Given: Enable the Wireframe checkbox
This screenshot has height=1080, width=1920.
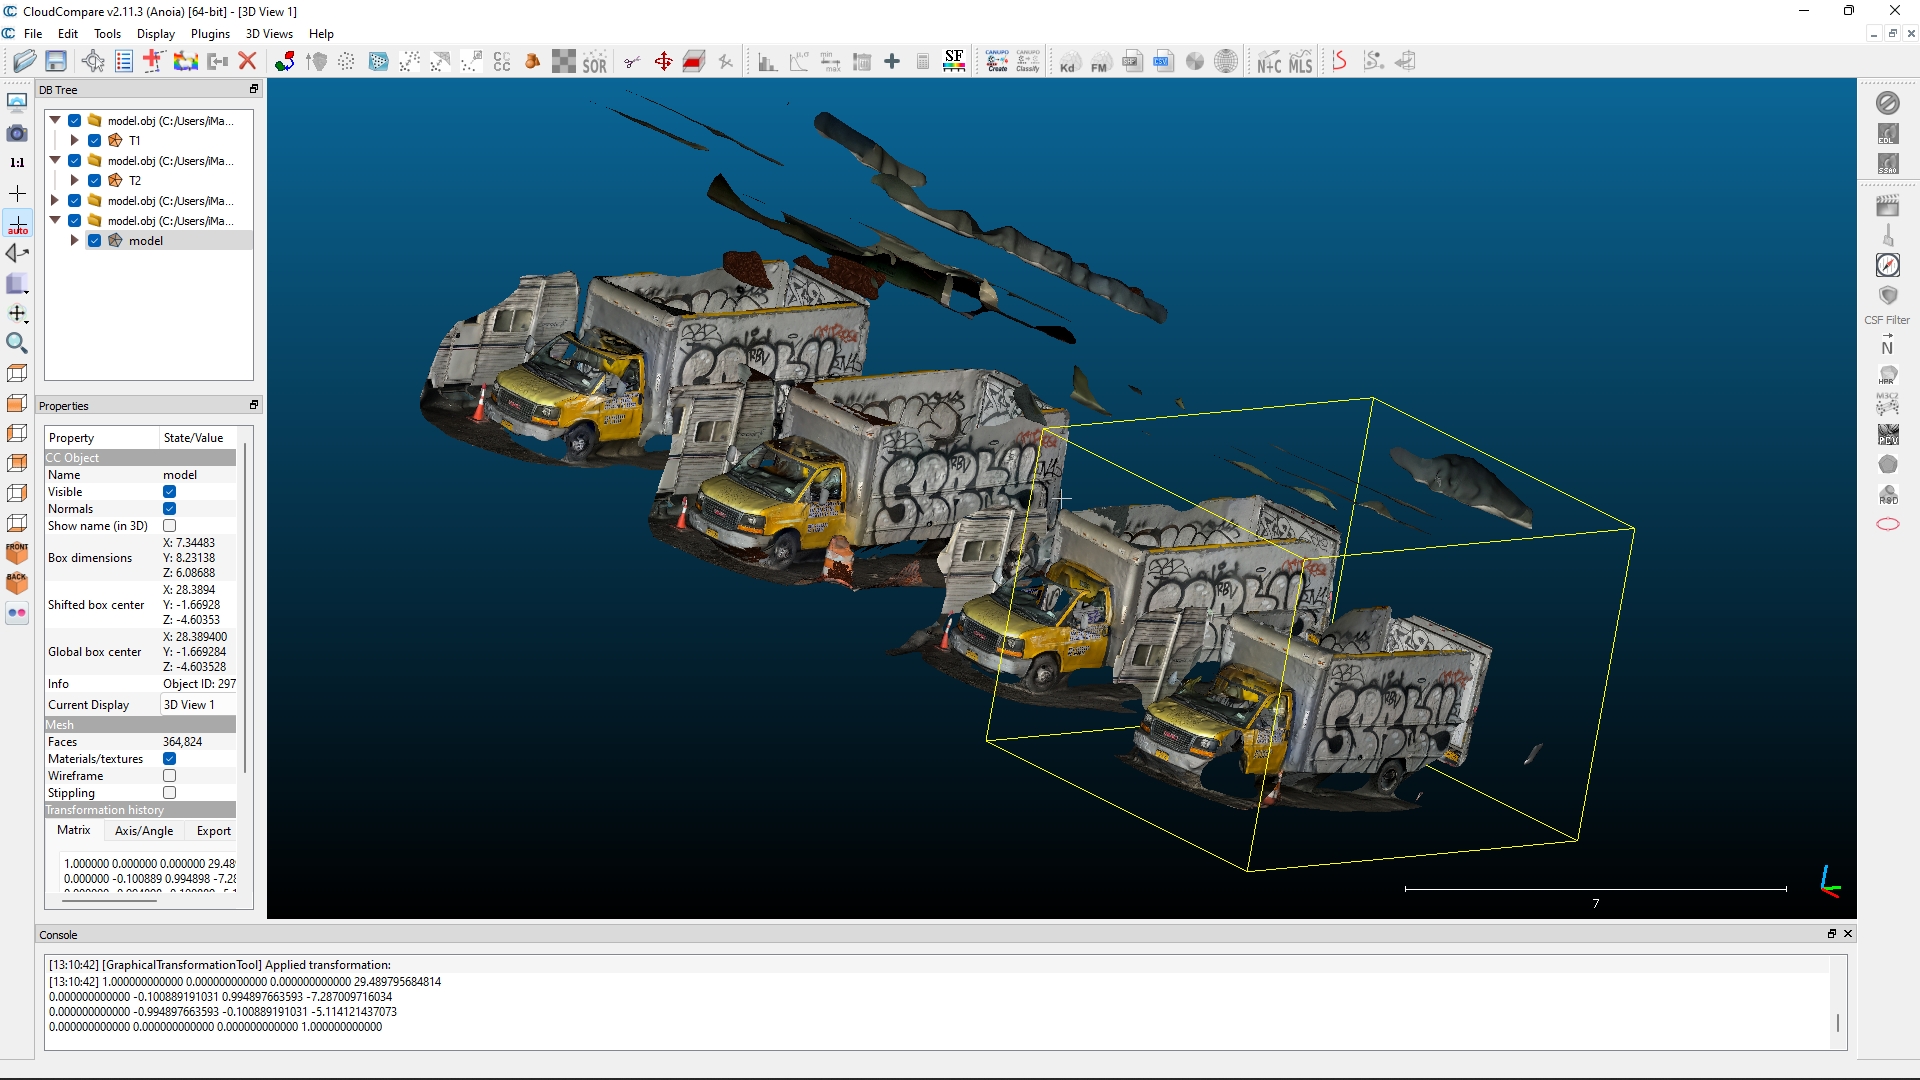Looking at the screenshot, I should [169, 776].
